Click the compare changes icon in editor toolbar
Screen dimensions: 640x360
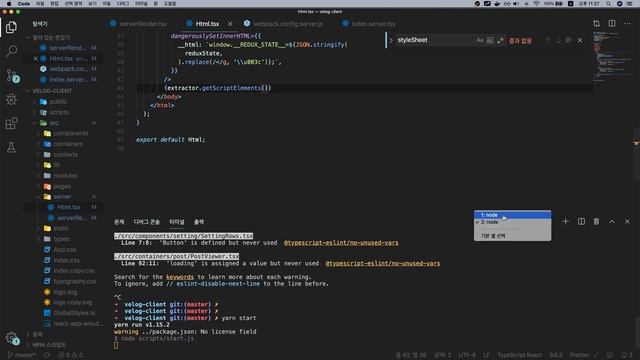[597, 24]
